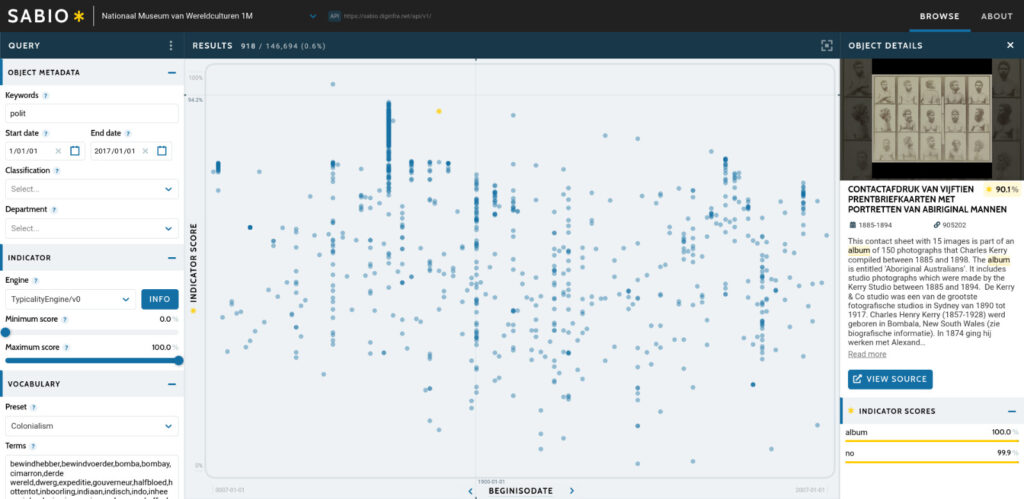This screenshot has width=1024, height=499.
Task: Open the Engine dropdown TypicalityEngine/v0
Action: (71, 299)
